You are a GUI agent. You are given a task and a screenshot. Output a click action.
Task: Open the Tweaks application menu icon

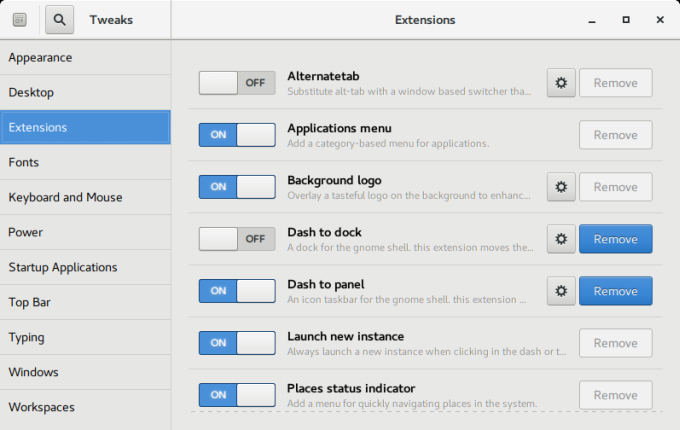point(20,19)
